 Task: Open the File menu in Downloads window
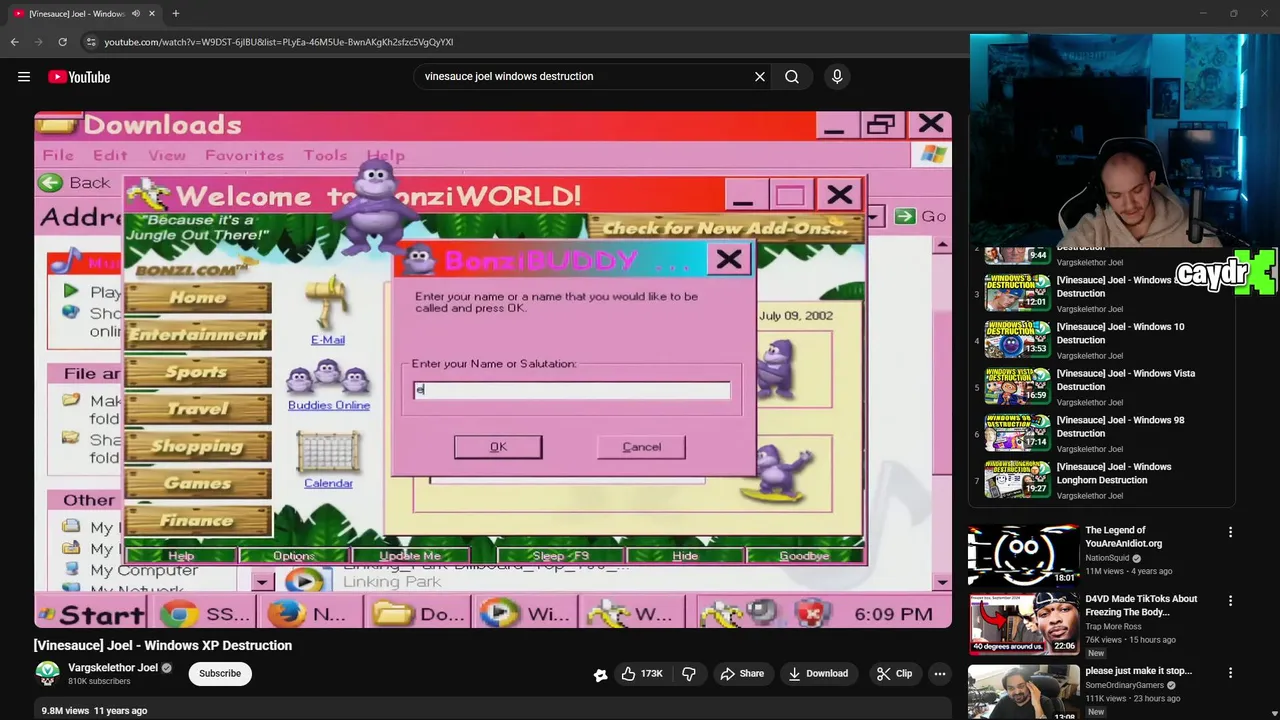pyautogui.click(x=58, y=155)
